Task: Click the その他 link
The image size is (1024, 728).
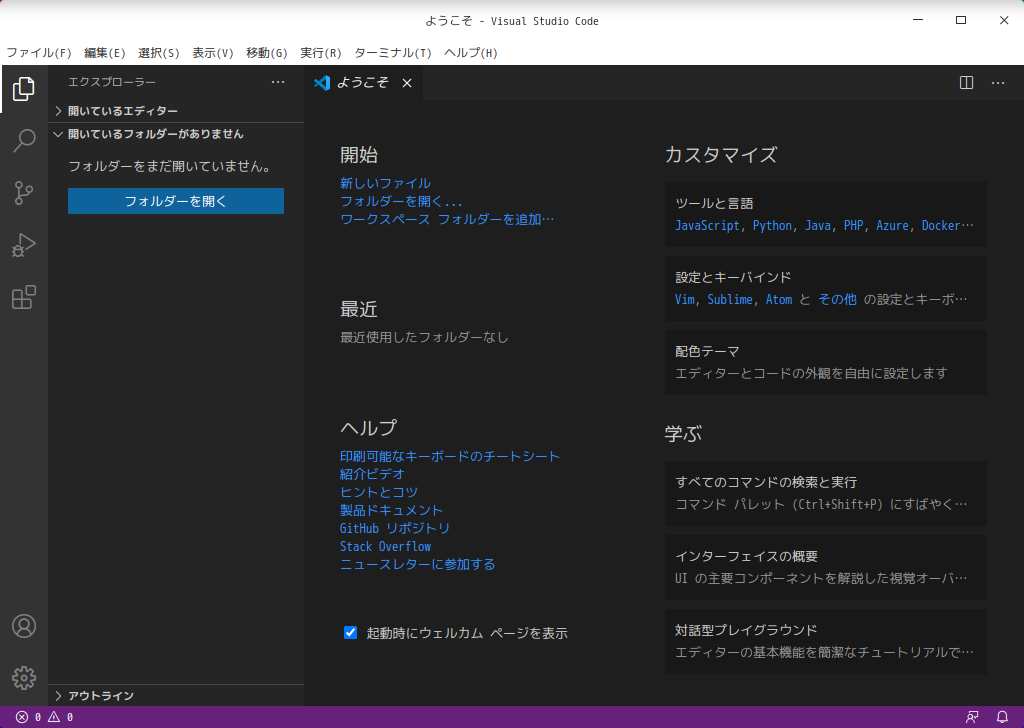Action: [837, 300]
